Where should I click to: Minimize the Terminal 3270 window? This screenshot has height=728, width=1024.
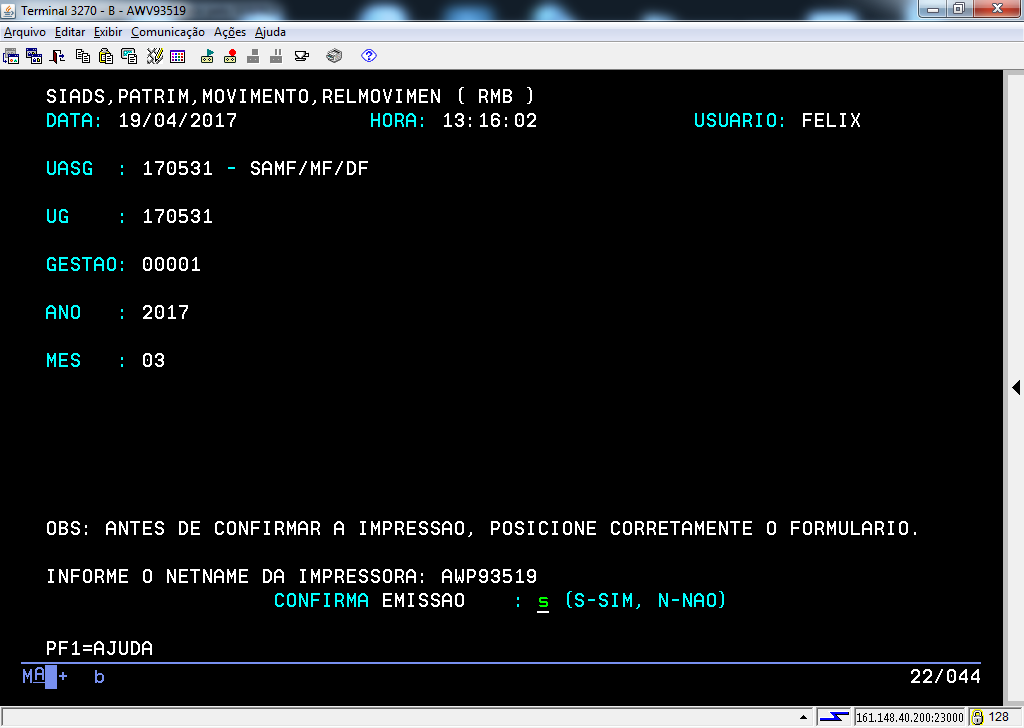[x=933, y=9]
